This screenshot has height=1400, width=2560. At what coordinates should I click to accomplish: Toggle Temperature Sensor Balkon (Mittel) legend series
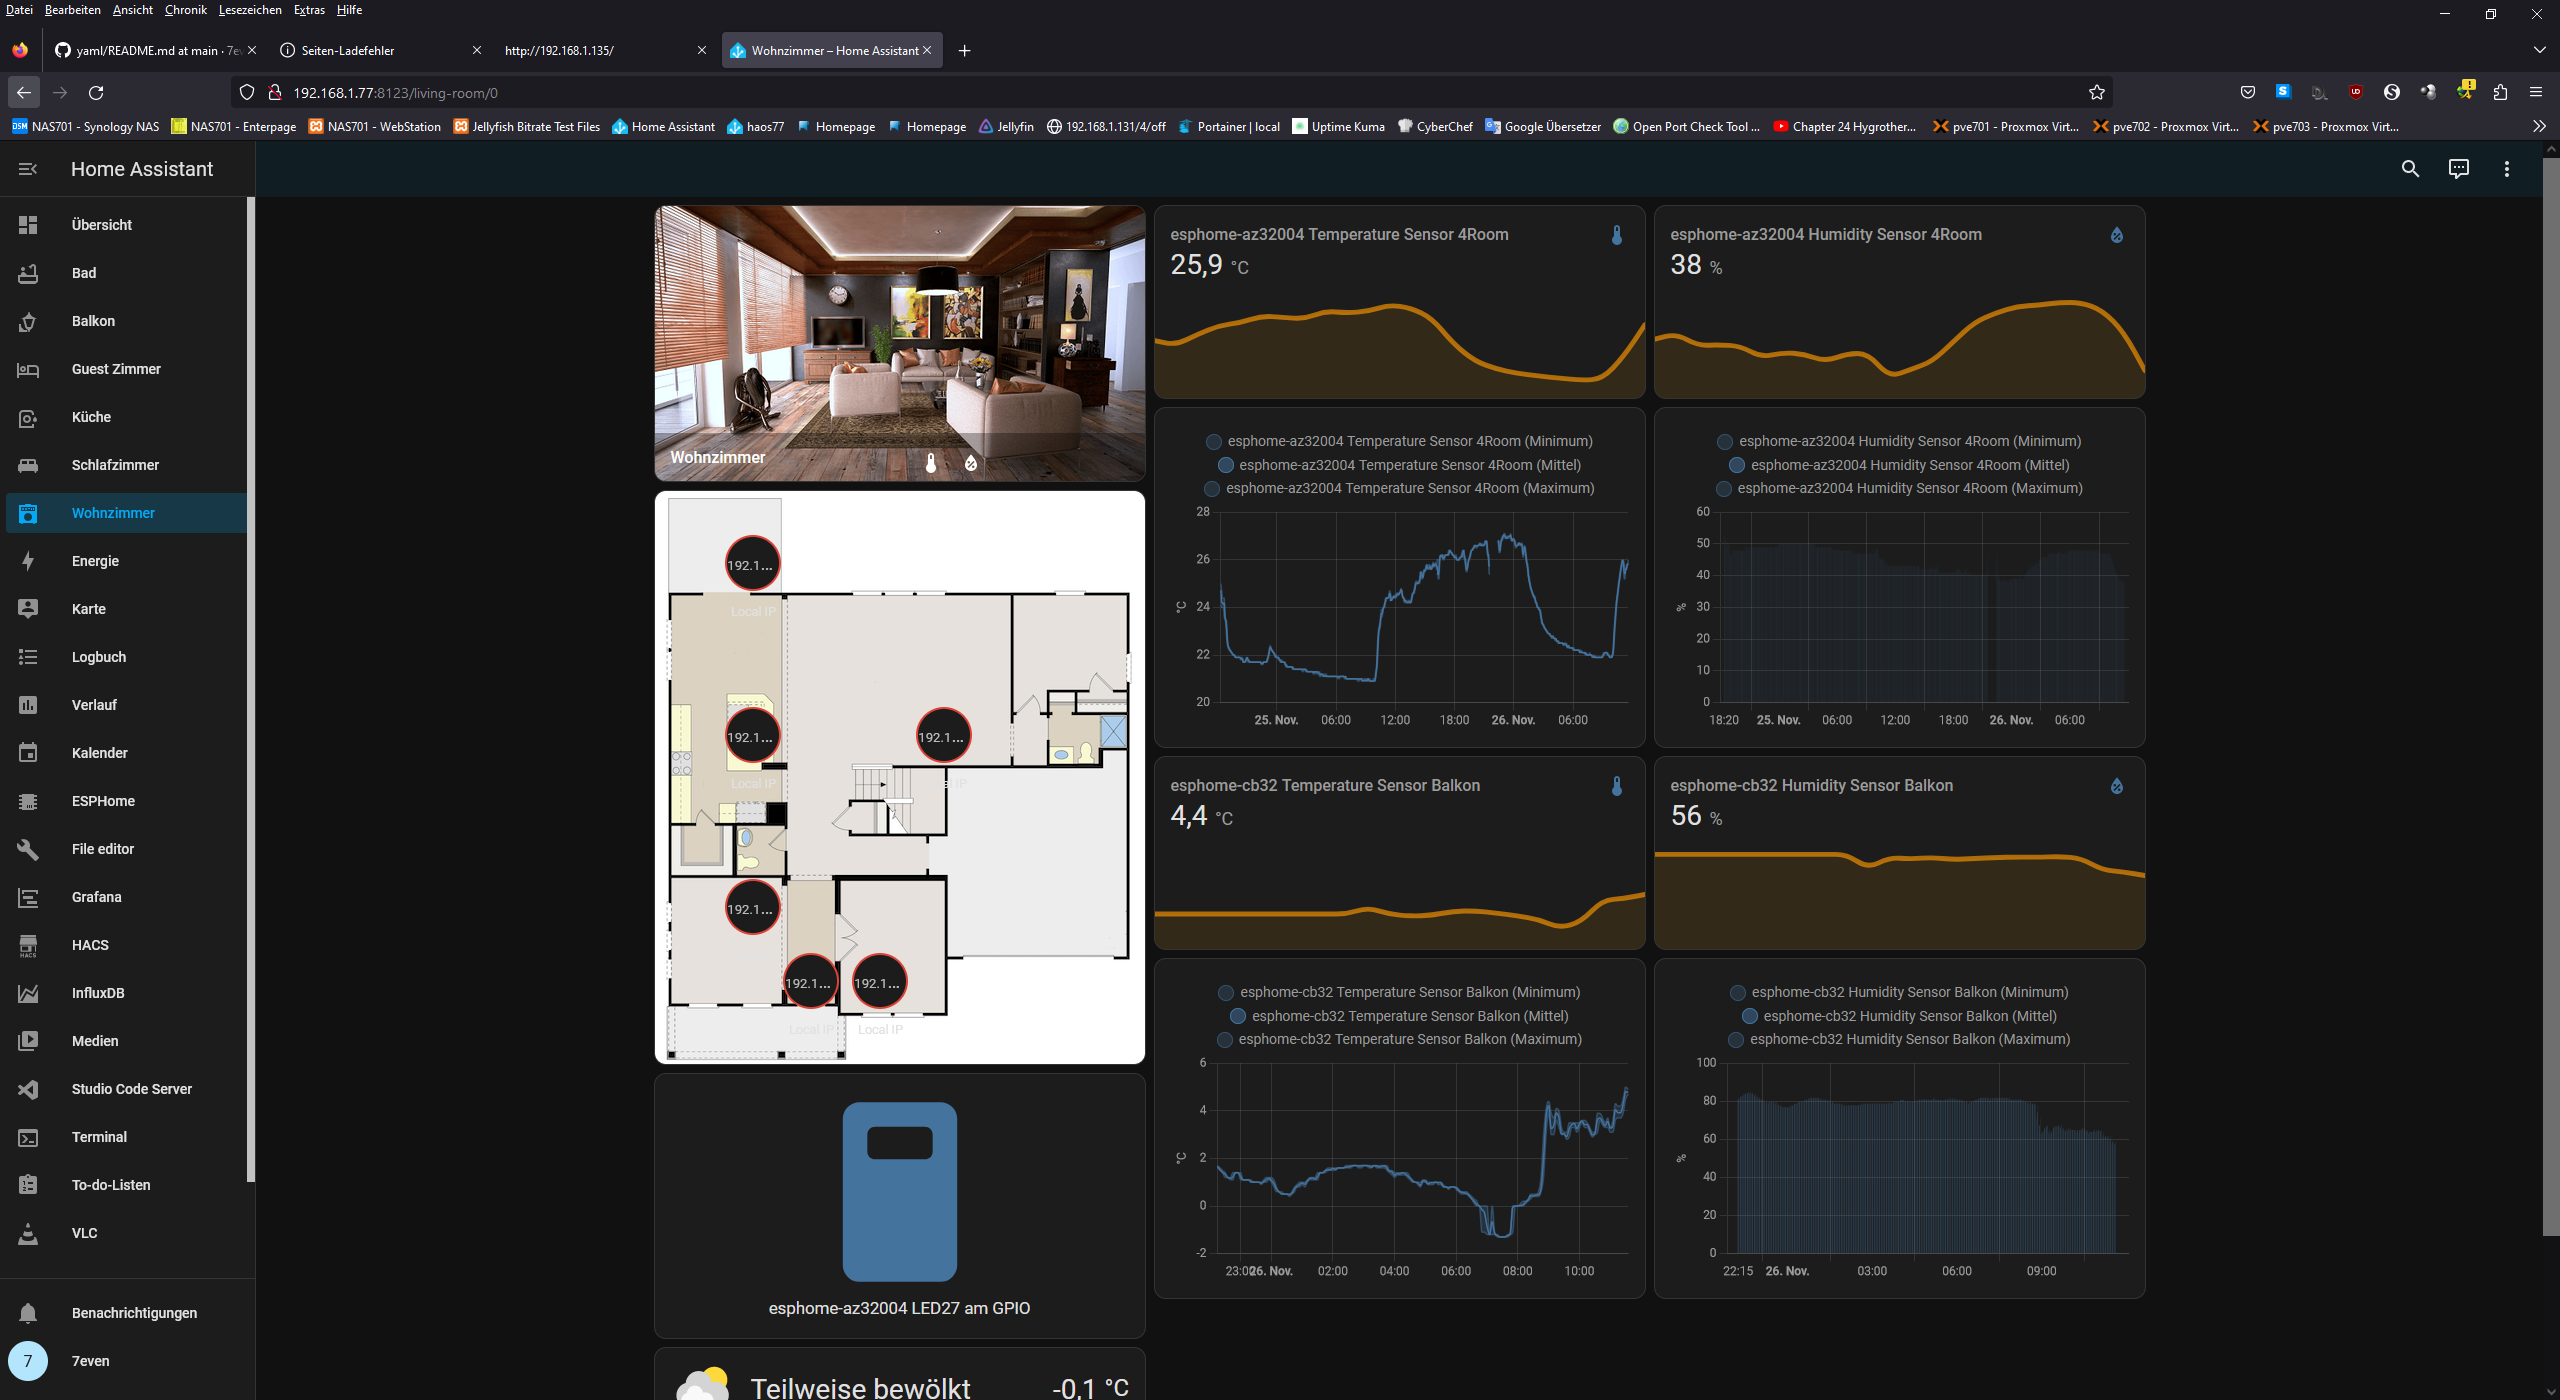tap(1400, 1016)
